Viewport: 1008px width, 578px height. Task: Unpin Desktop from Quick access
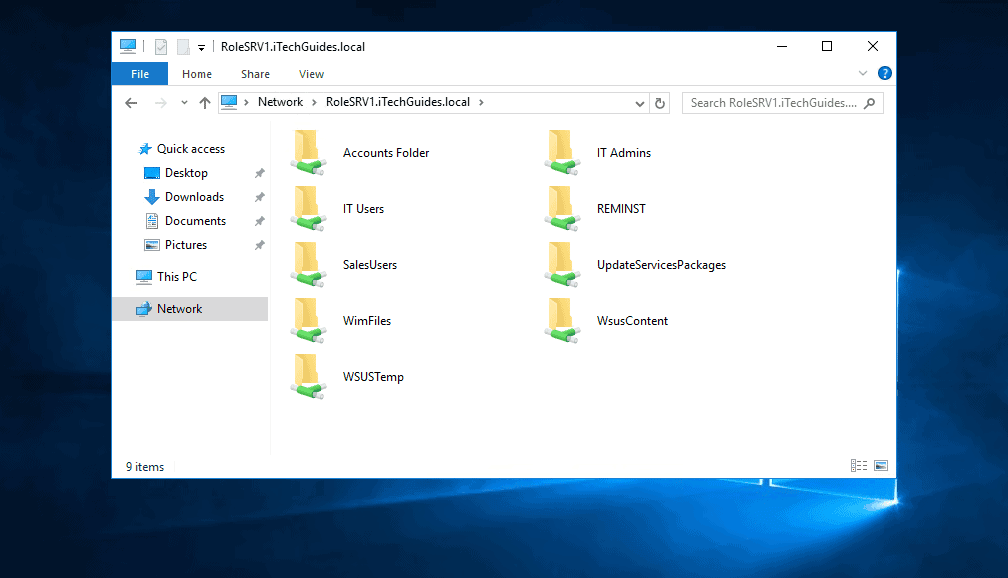(x=259, y=172)
